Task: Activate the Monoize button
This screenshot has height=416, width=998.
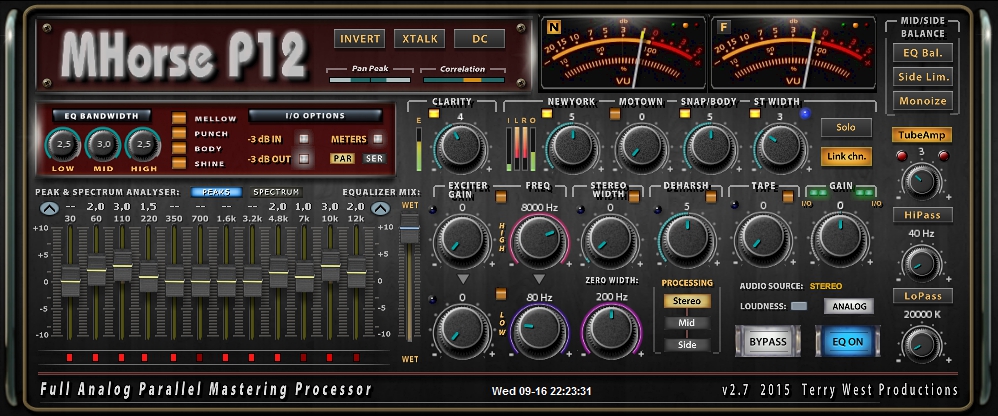Action: pyautogui.click(x=922, y=101)
